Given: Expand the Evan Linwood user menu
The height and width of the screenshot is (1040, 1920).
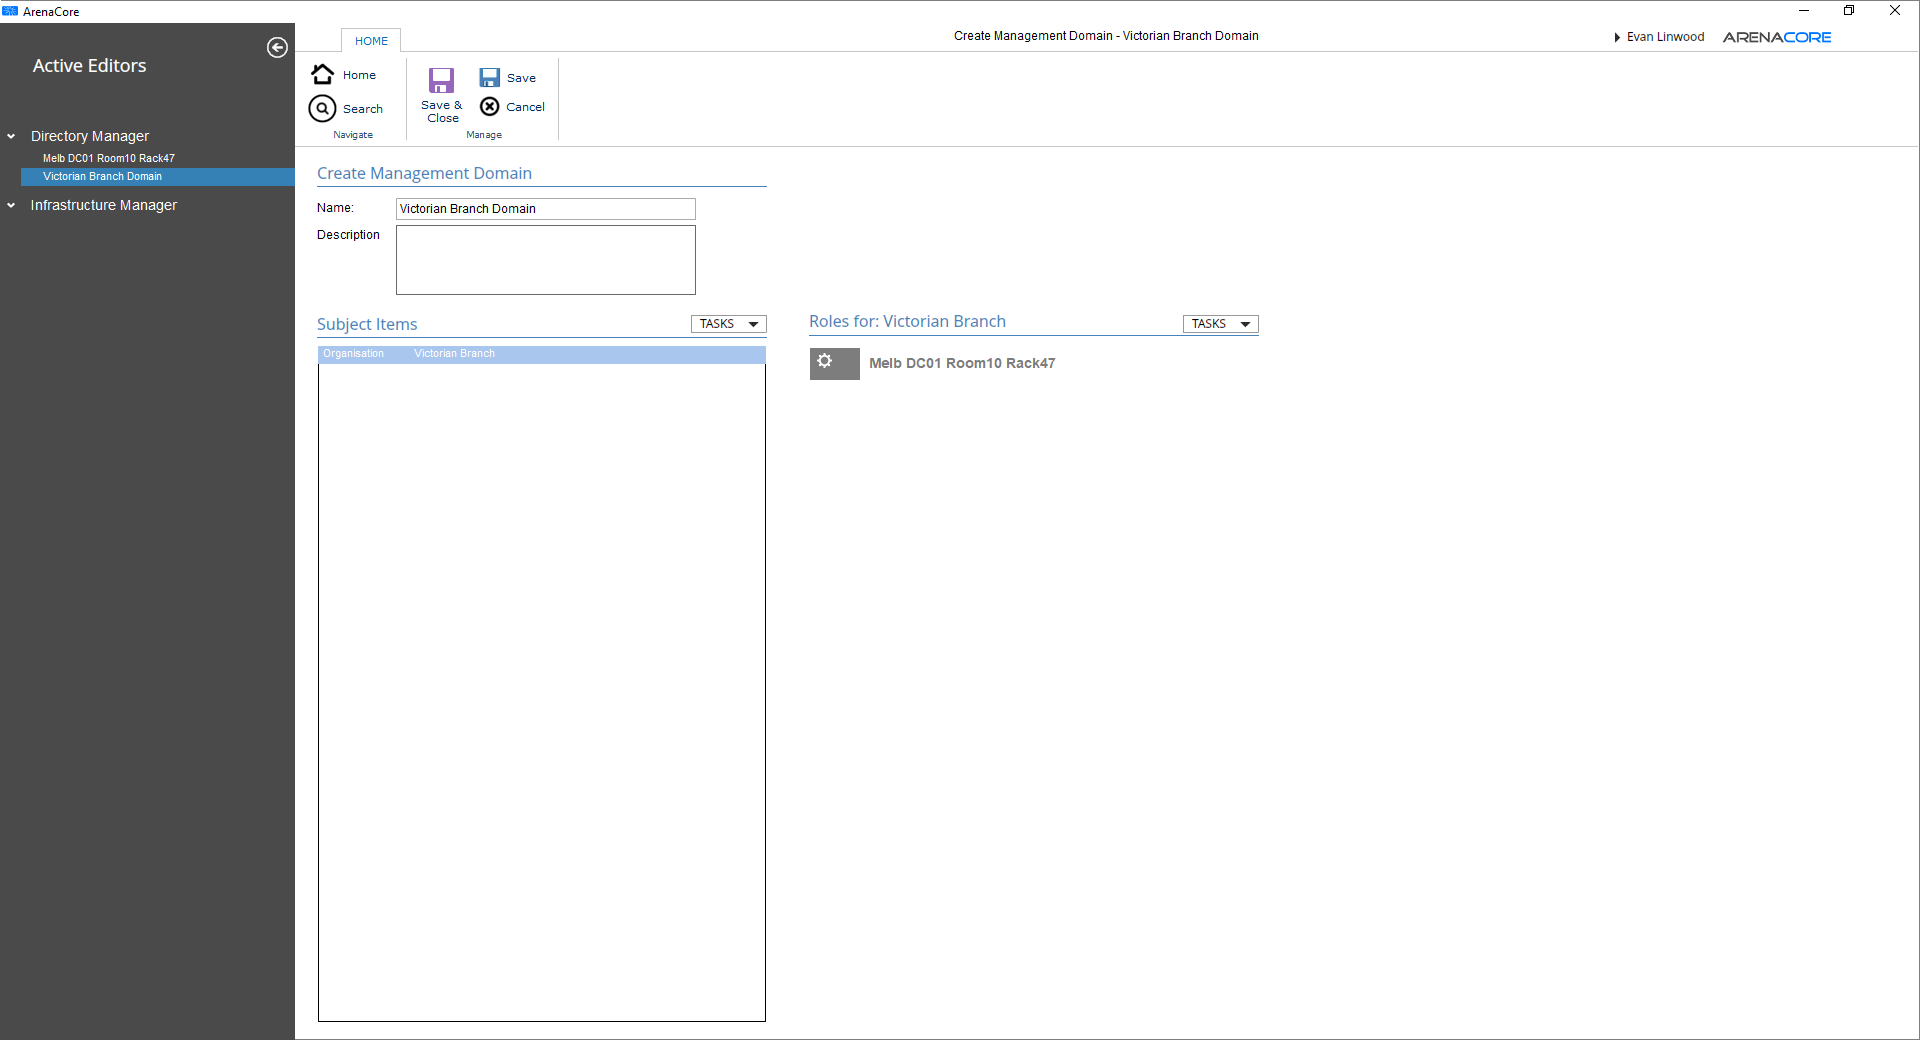Looking at the screenshot, I should tap(1659, 37).
